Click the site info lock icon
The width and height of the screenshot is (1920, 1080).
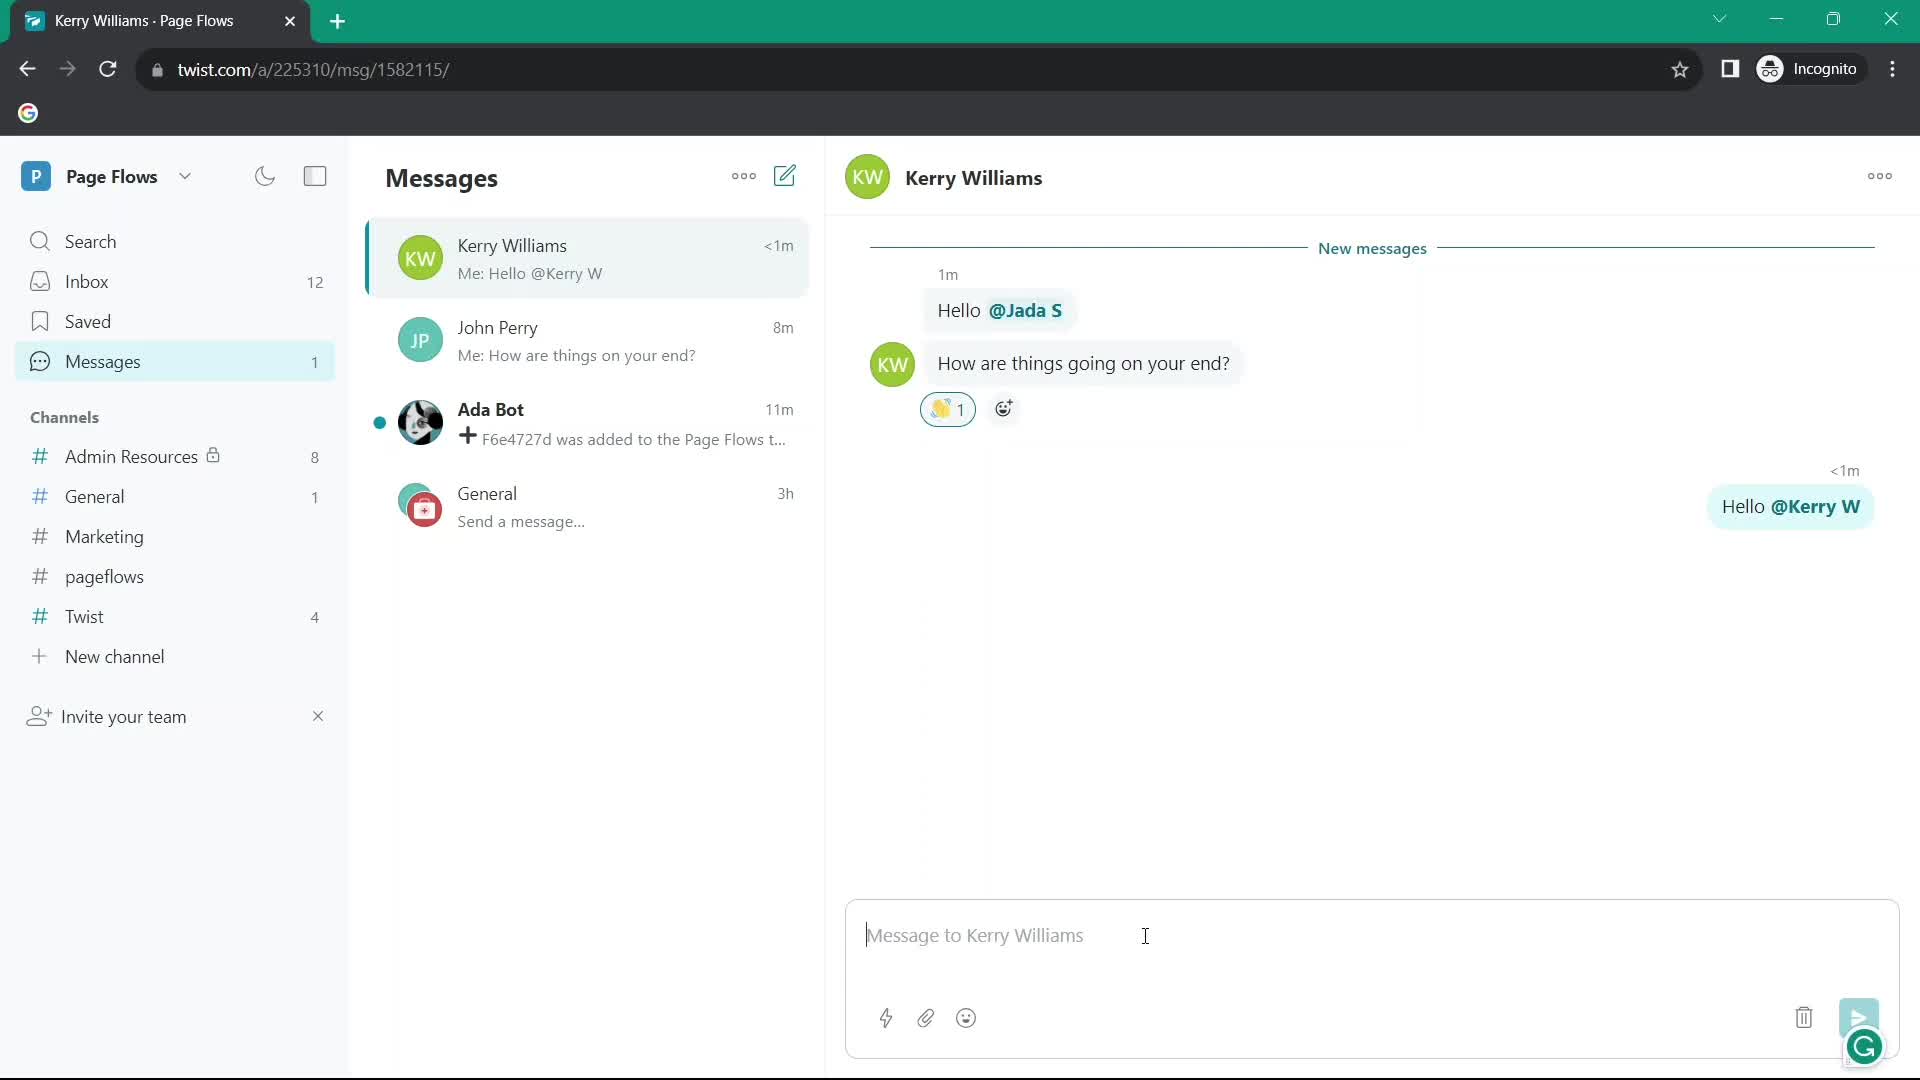(x=157, y=70)
